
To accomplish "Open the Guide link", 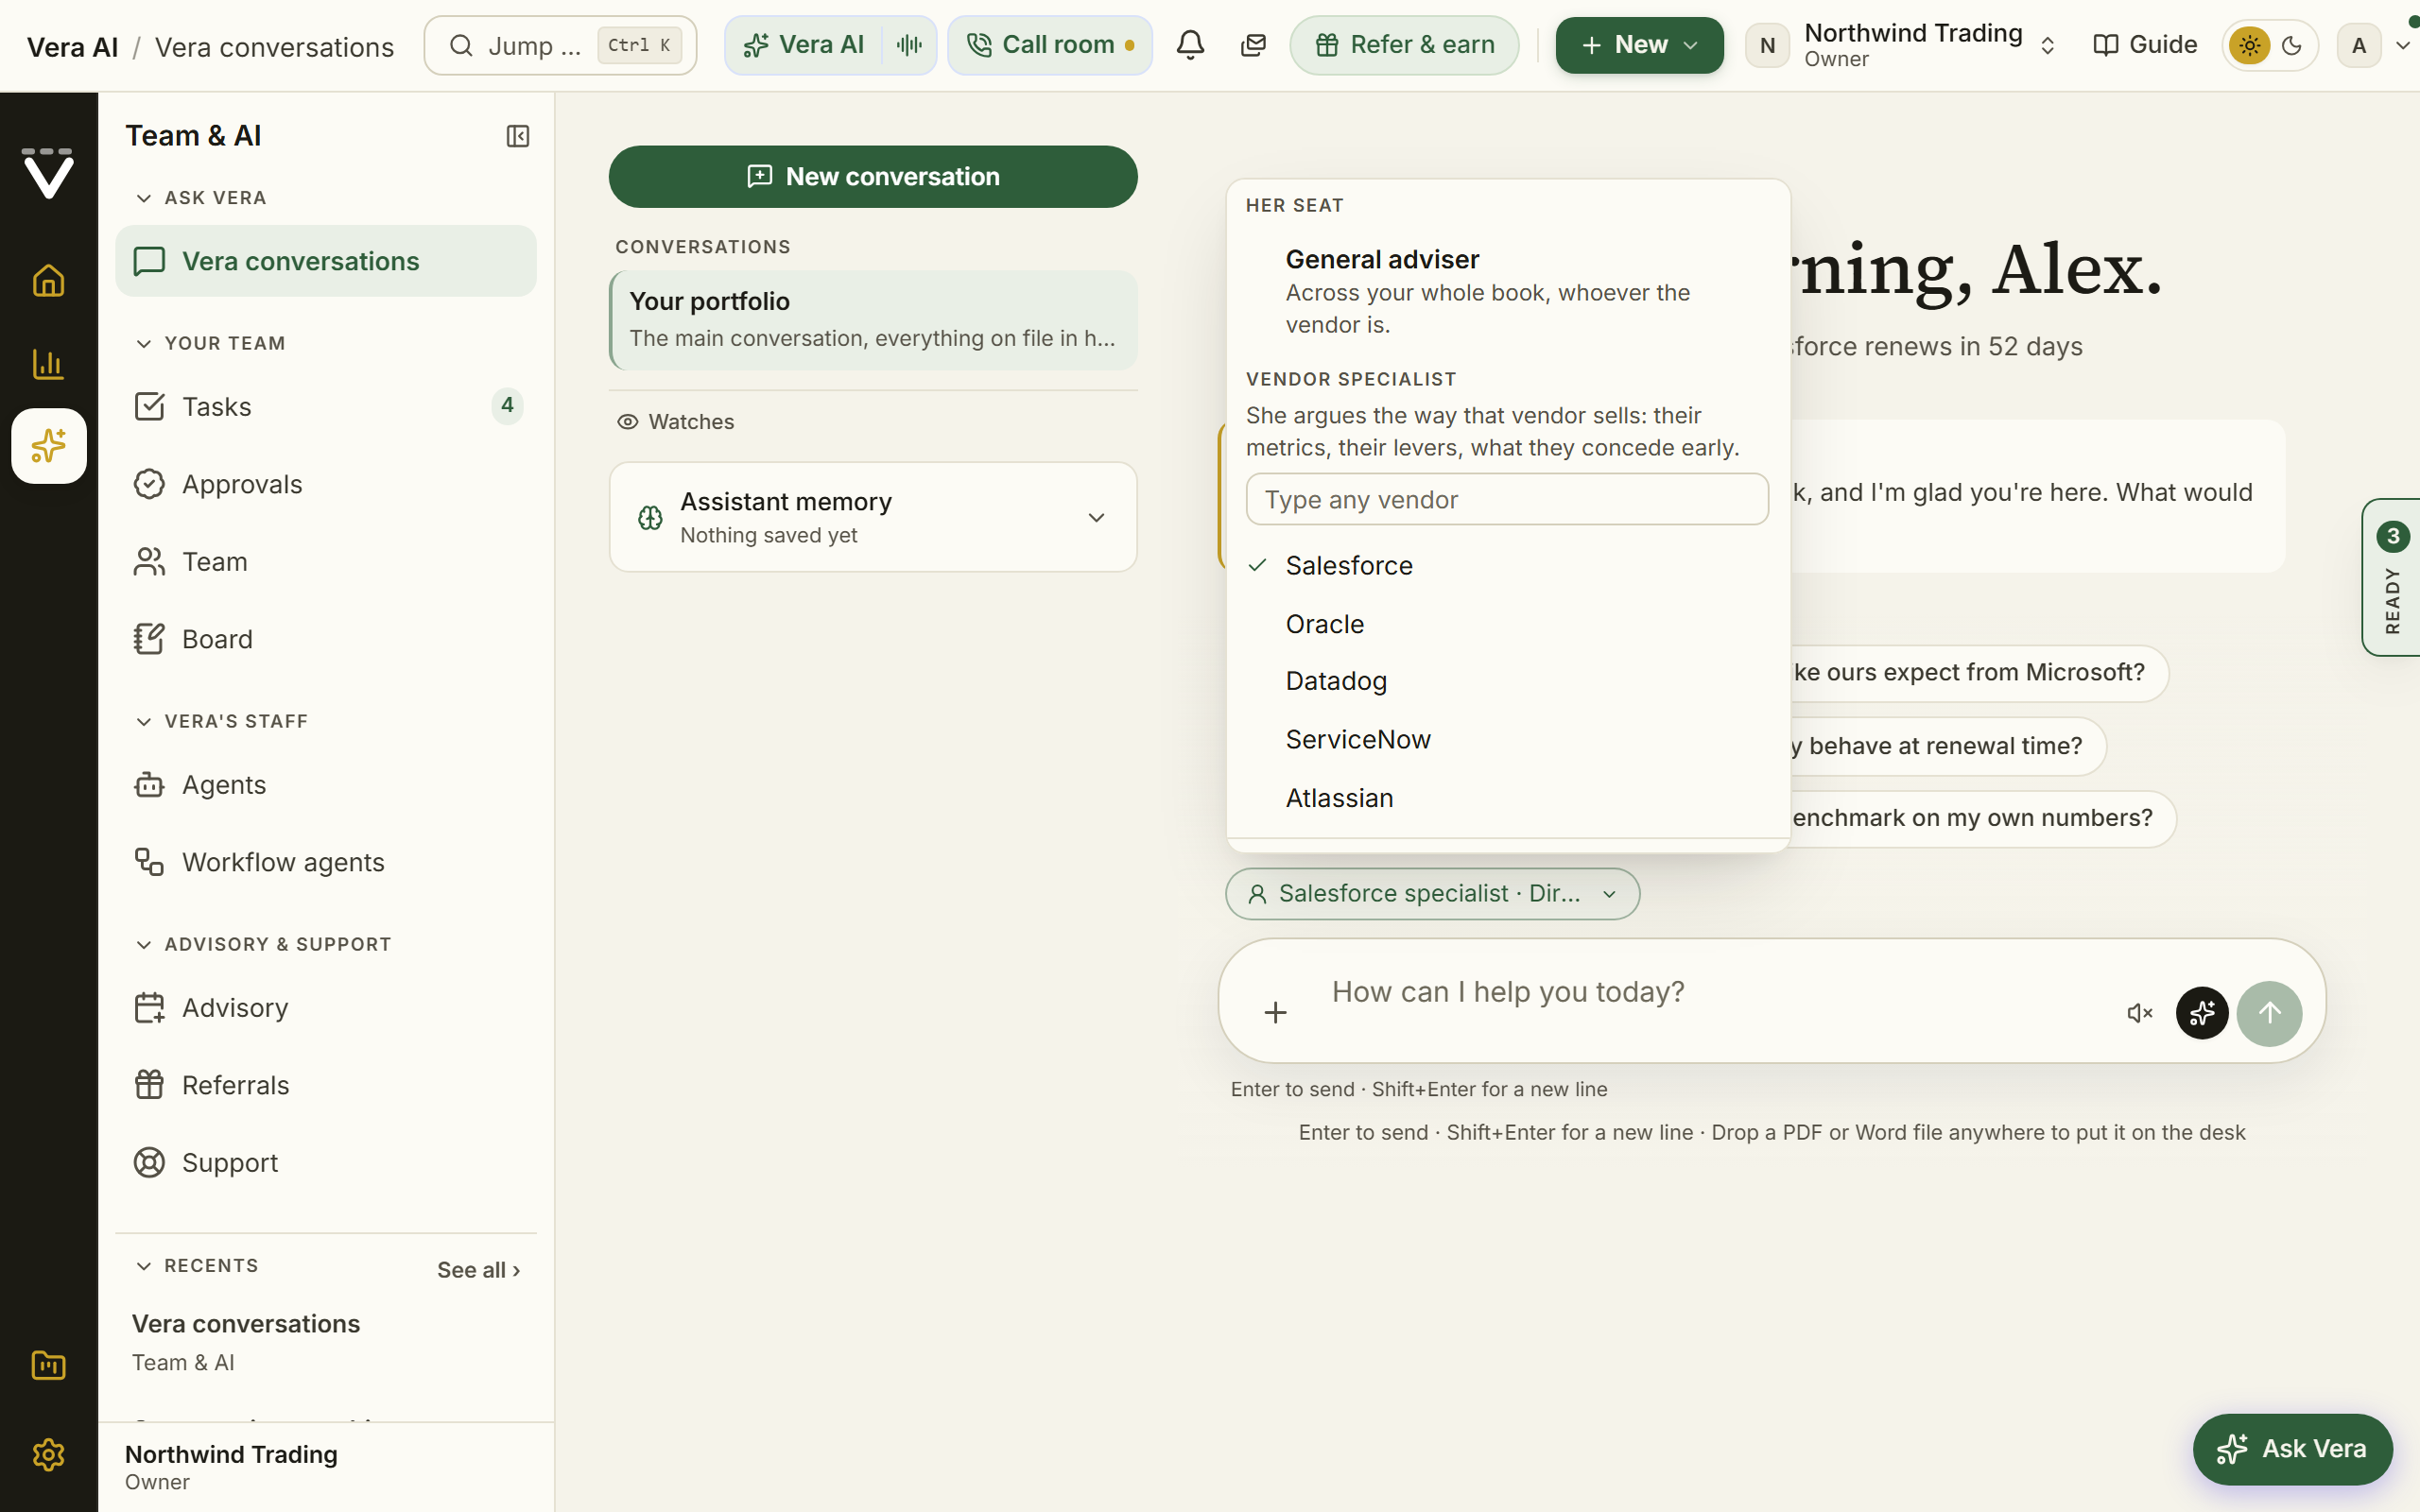I will coord(2145,45).
